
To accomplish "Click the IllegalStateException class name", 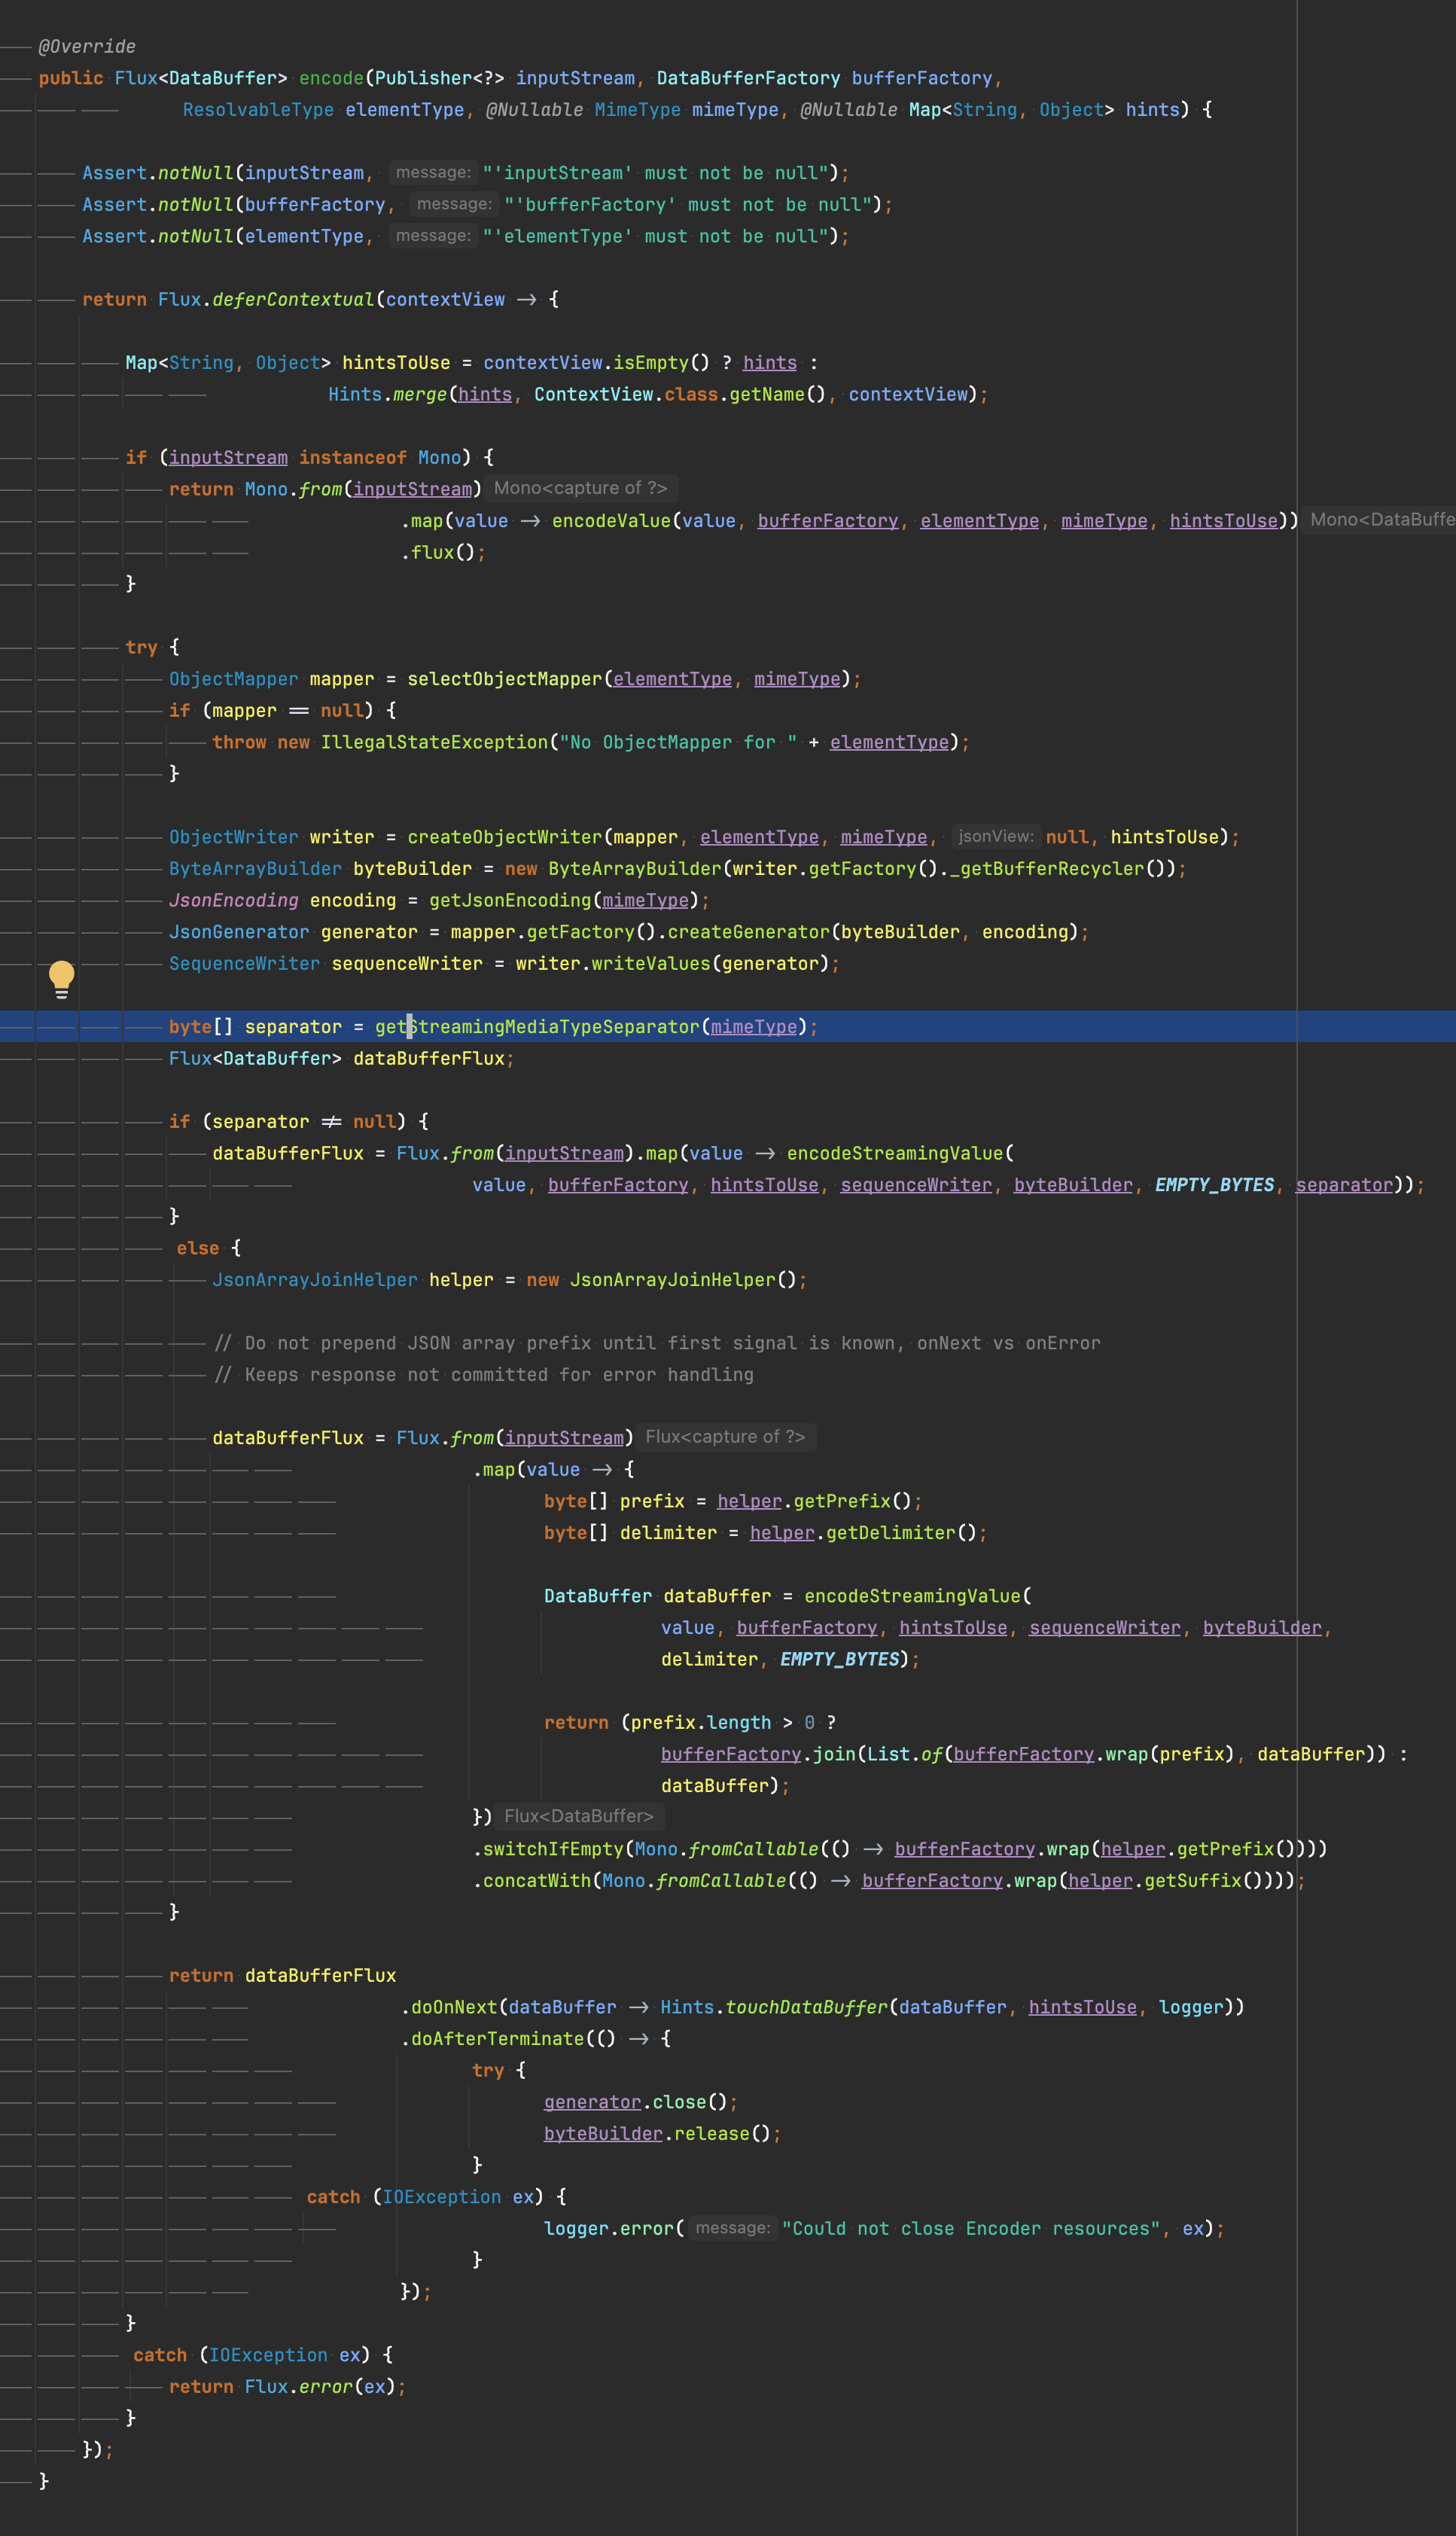I will point(434,742).
